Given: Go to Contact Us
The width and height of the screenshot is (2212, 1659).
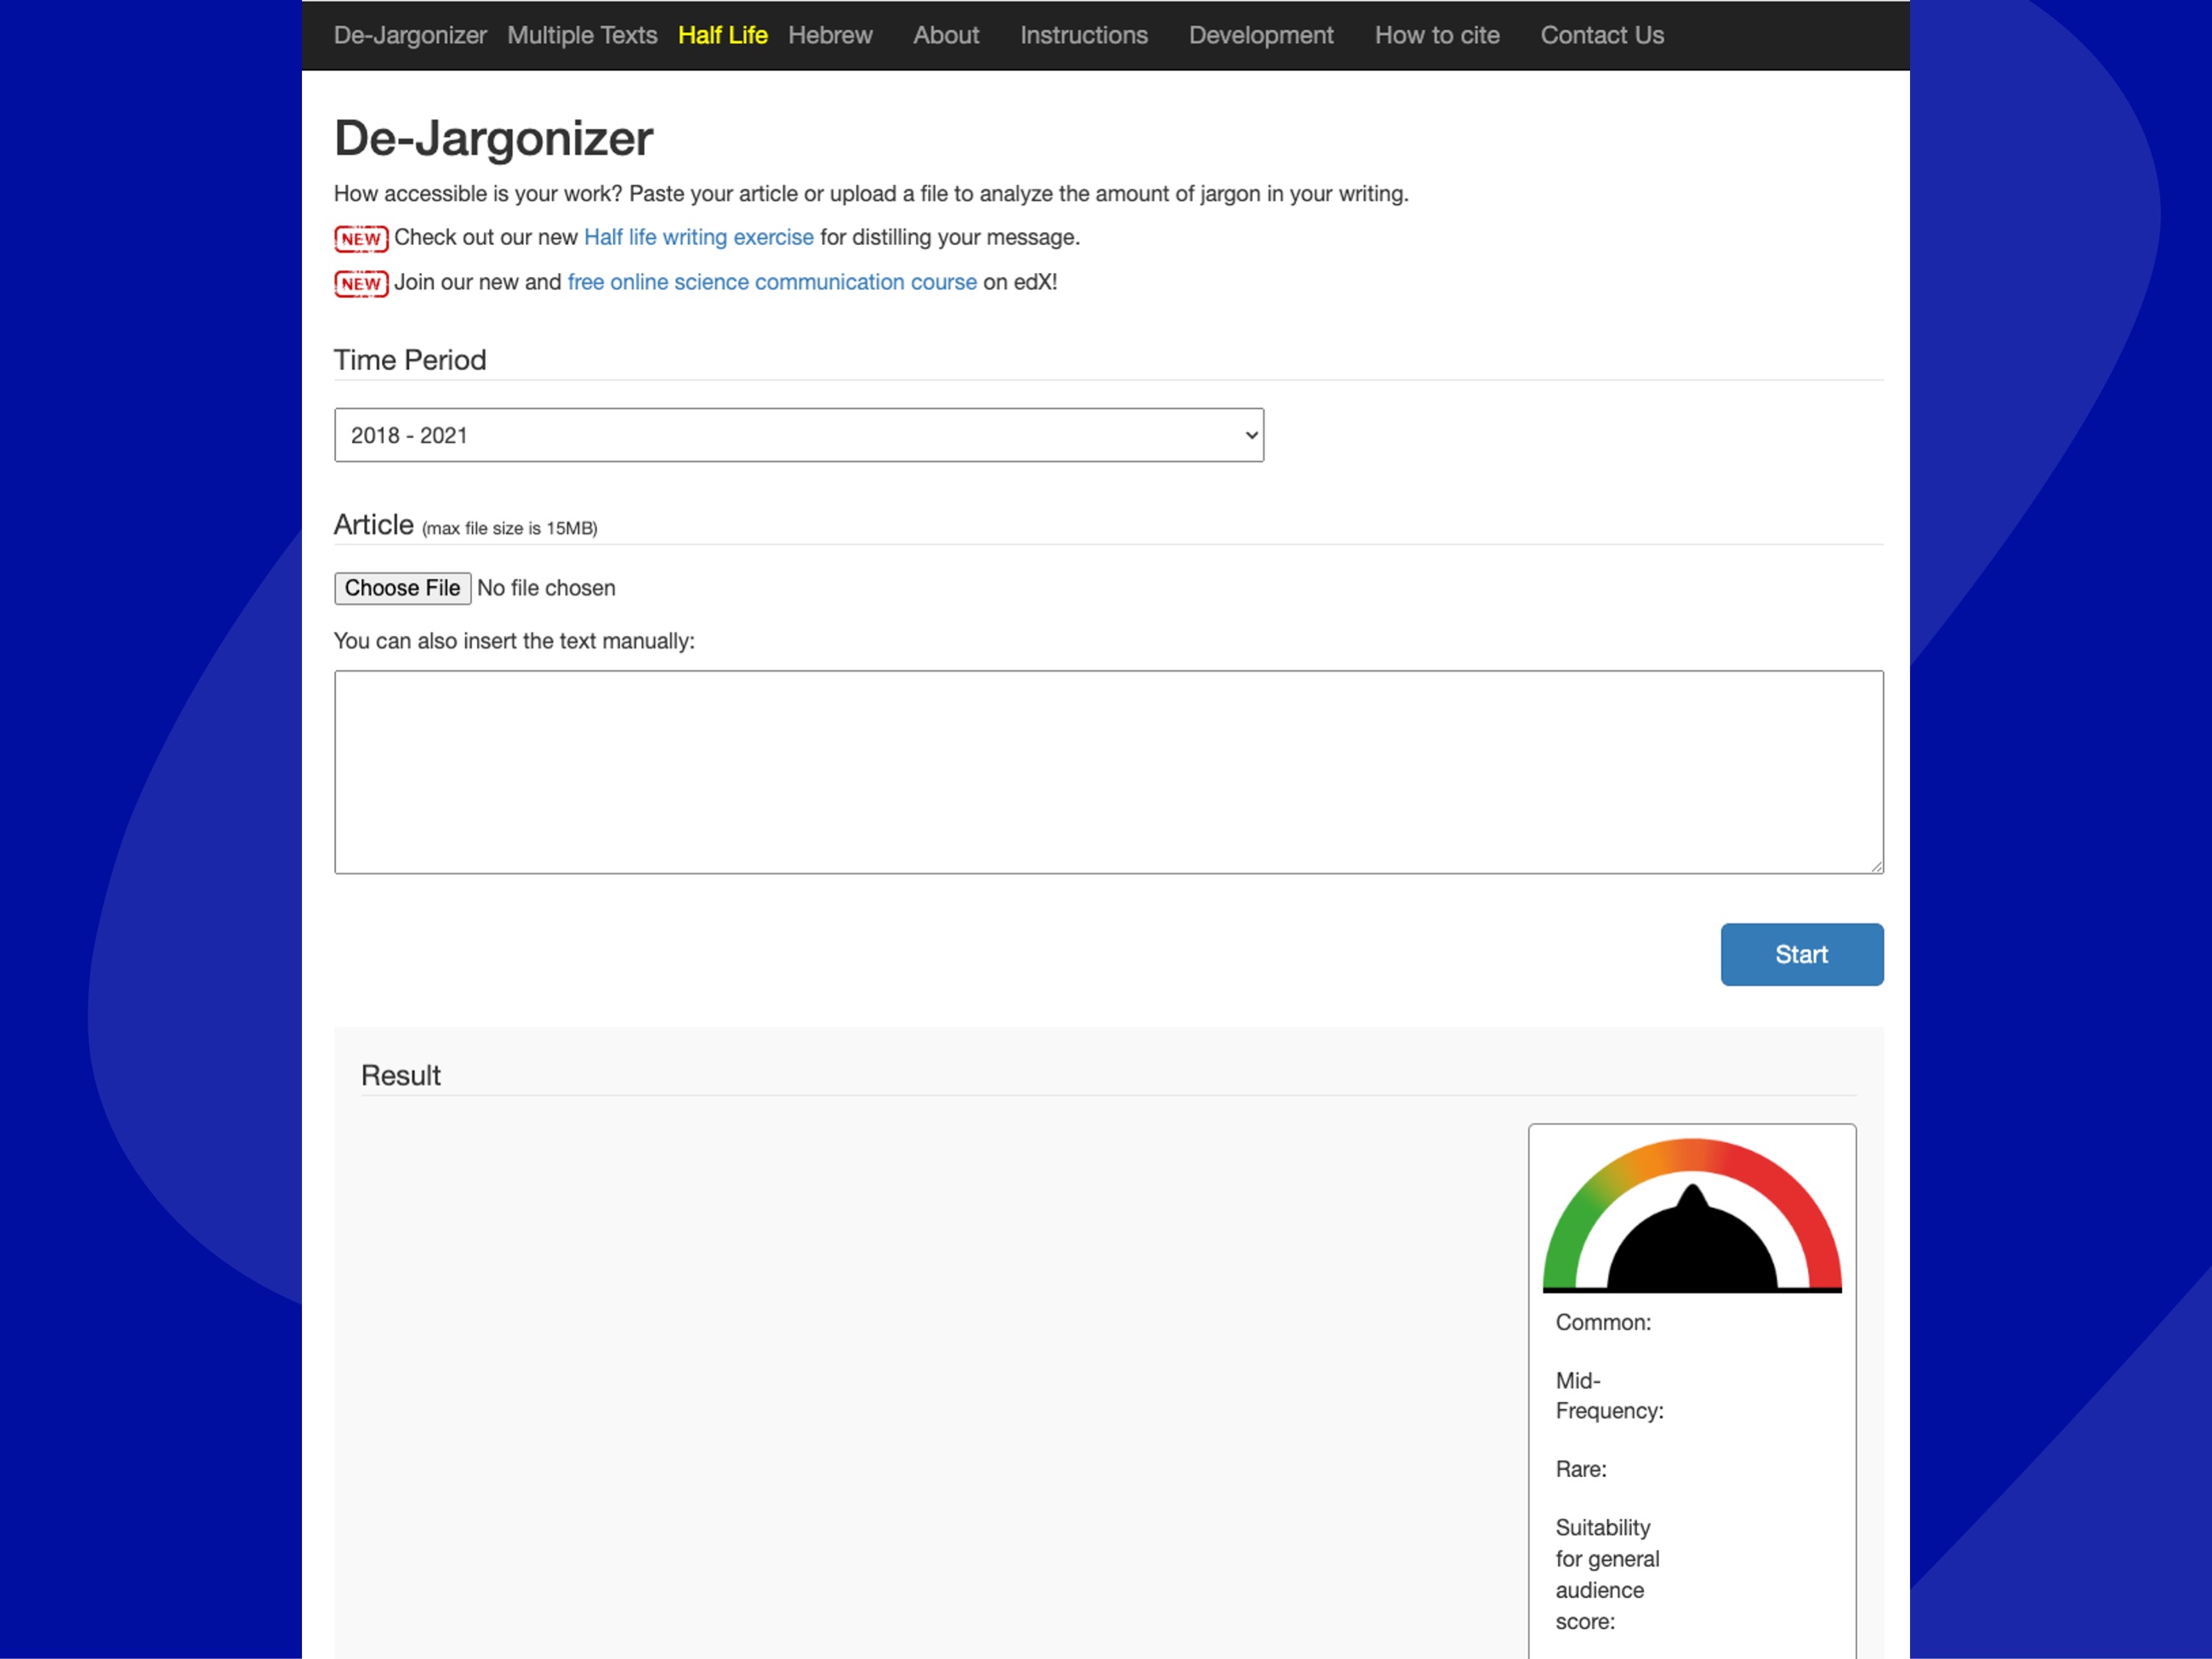Looking at the screenshot, I should pos(1601,35).
